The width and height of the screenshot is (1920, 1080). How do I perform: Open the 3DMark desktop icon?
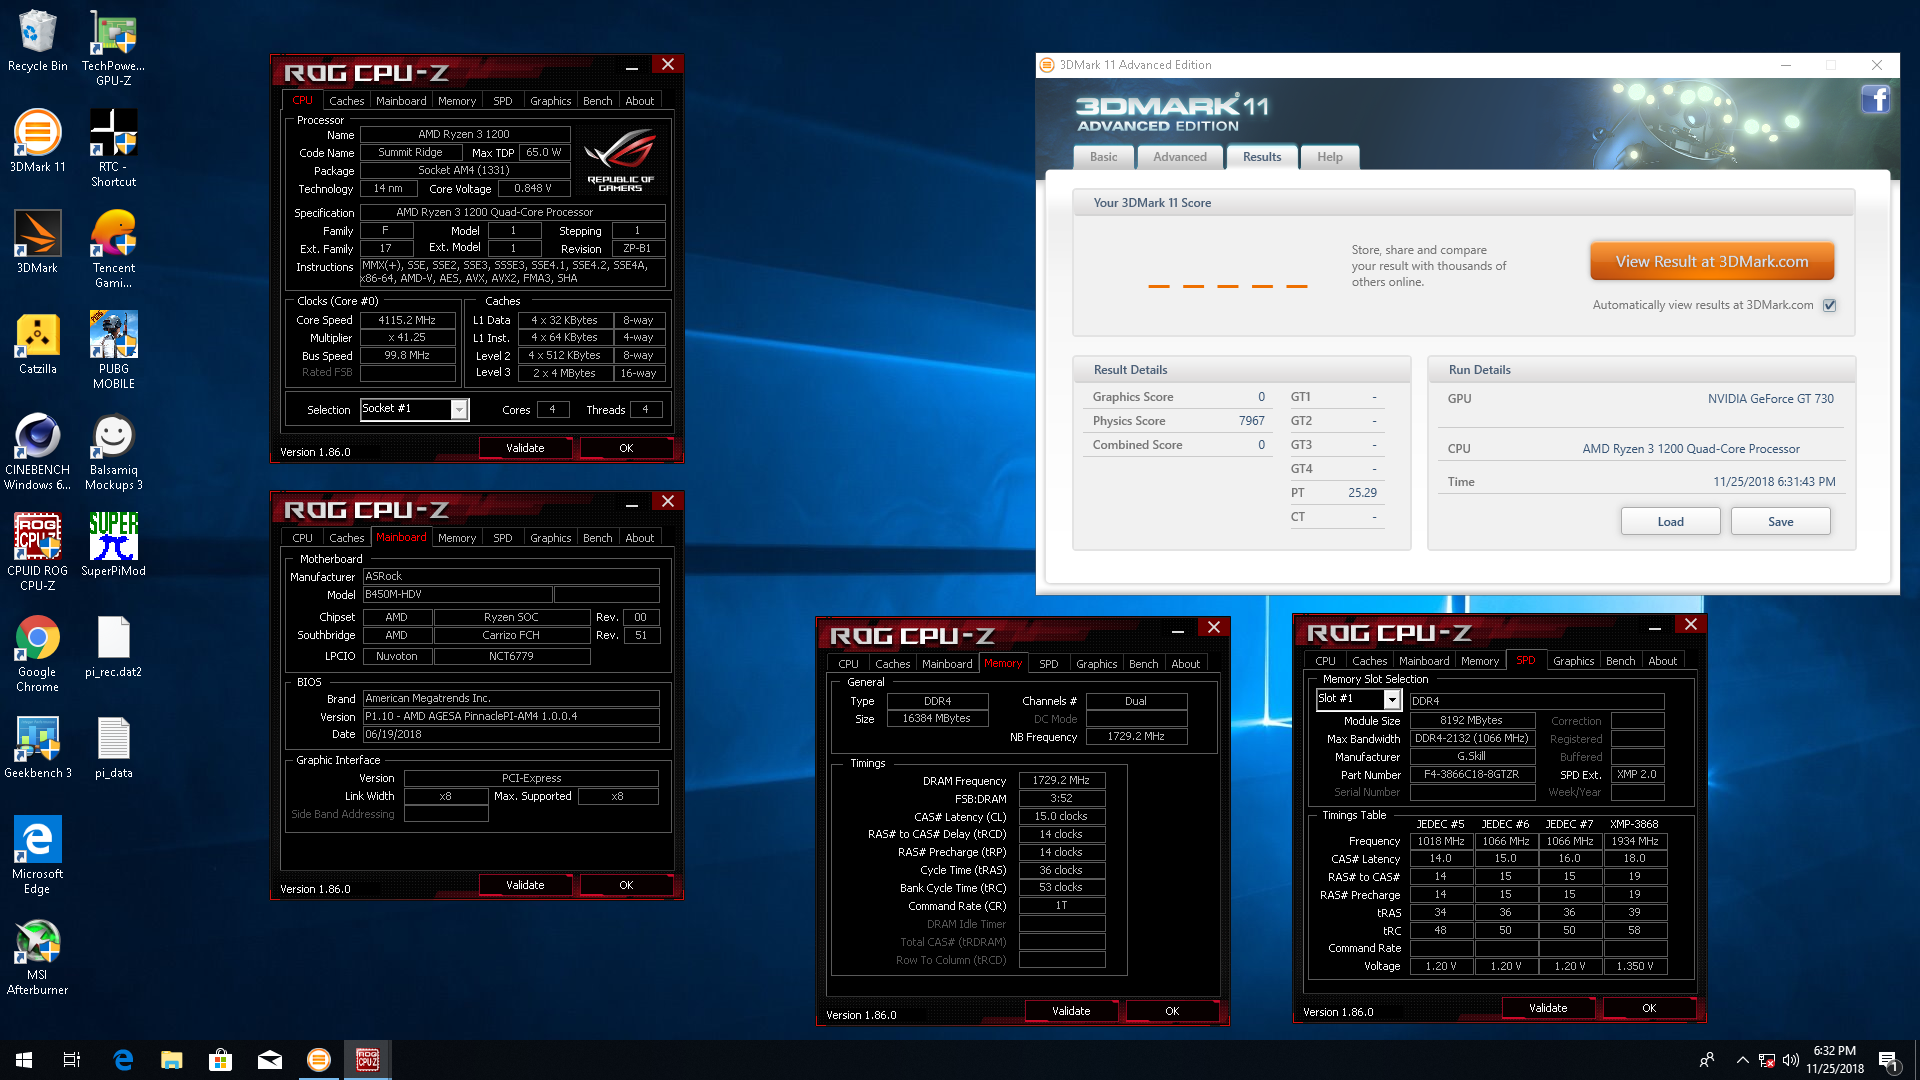(37, 243)
